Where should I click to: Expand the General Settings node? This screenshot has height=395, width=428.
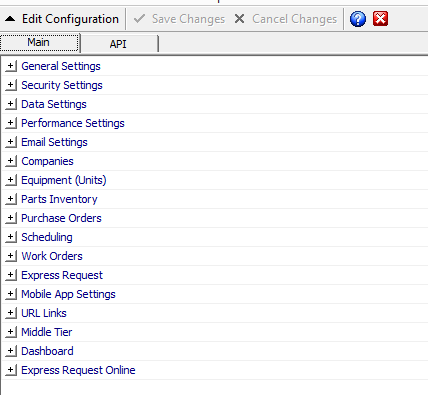(11, 66)
